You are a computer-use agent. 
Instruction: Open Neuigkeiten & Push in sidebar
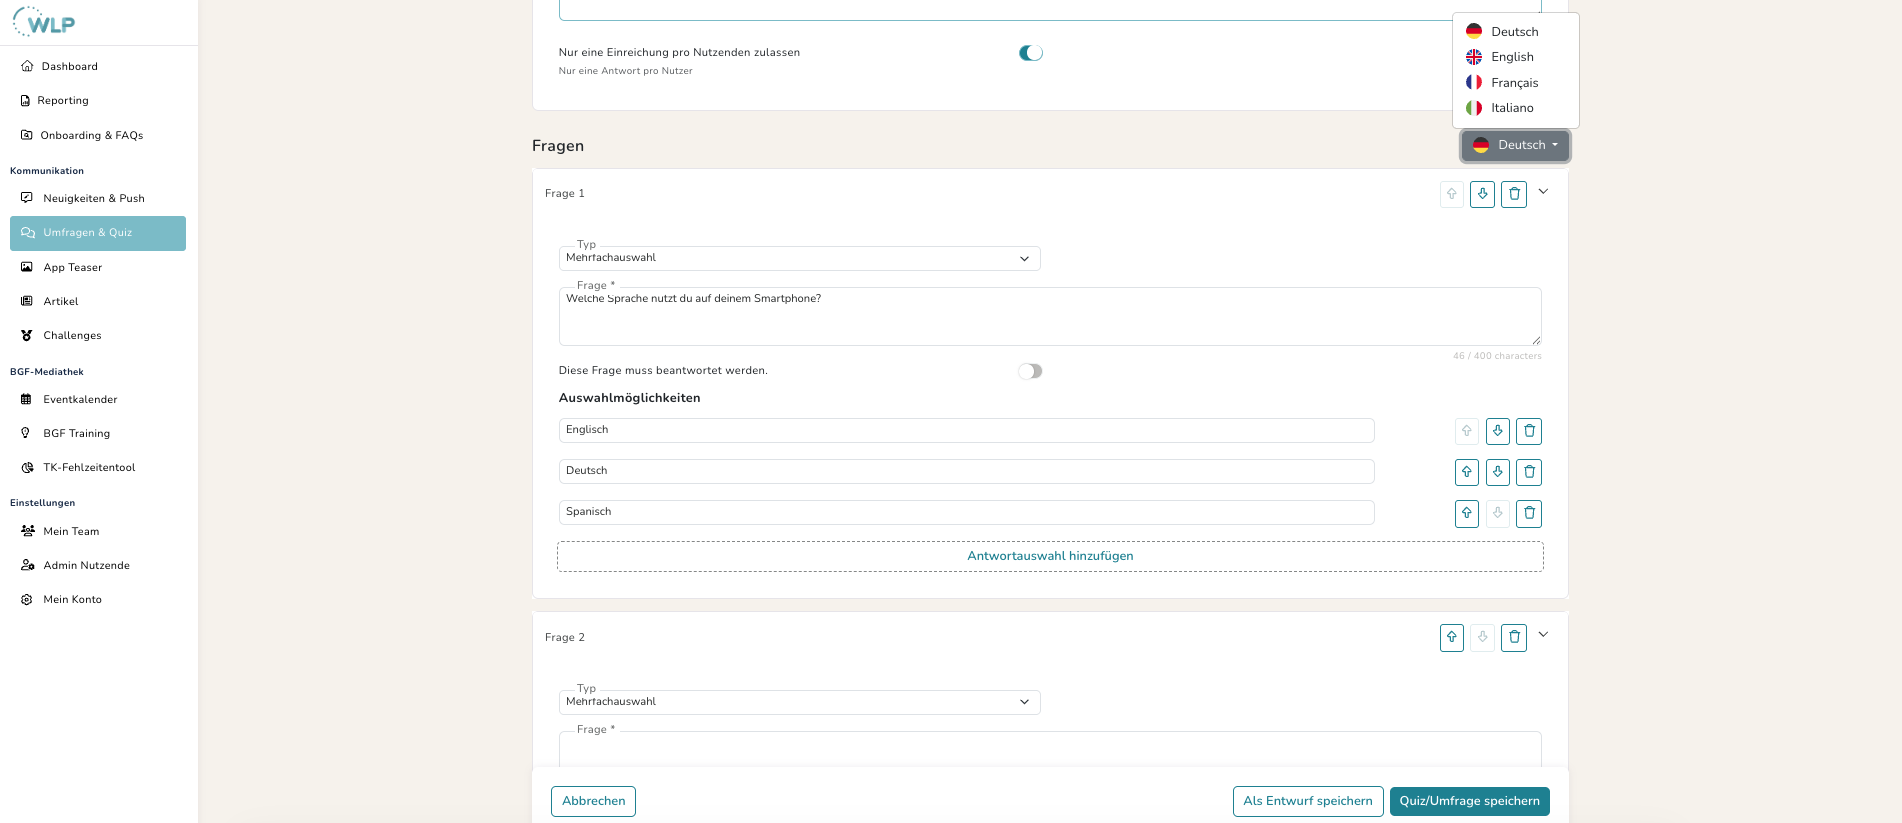(94, 198)
